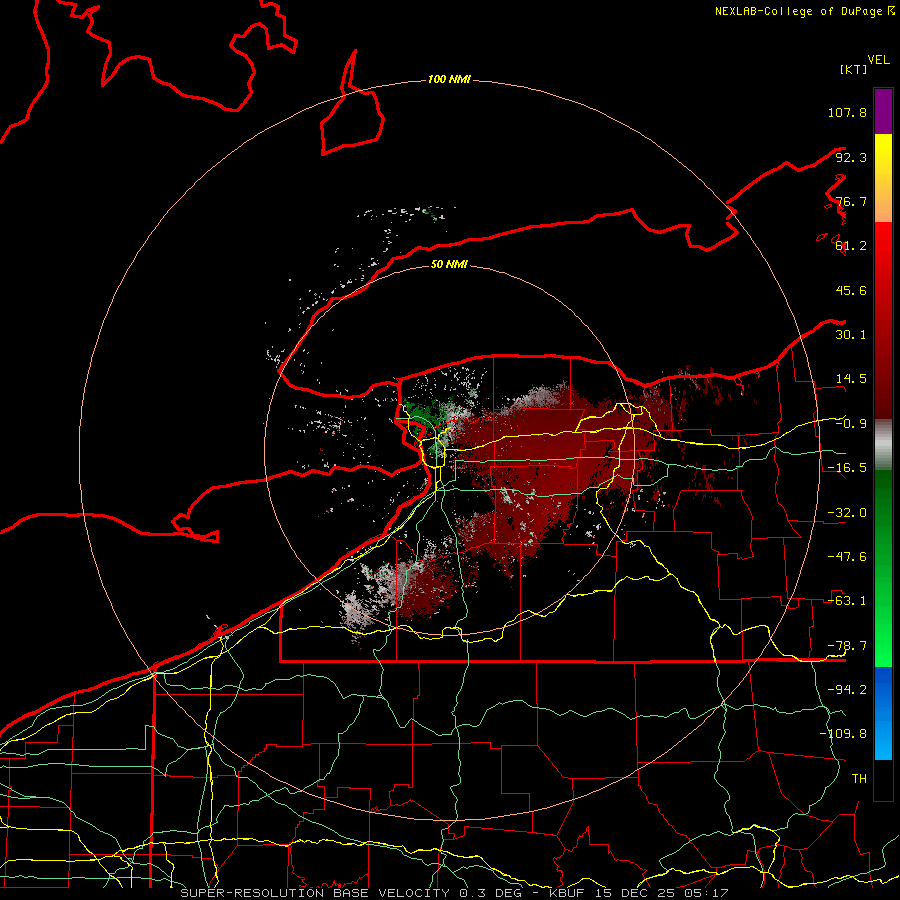The image size is (900, 900).
Task: Pick the gray near-zero color bar segment
Action: coord(883,445)
